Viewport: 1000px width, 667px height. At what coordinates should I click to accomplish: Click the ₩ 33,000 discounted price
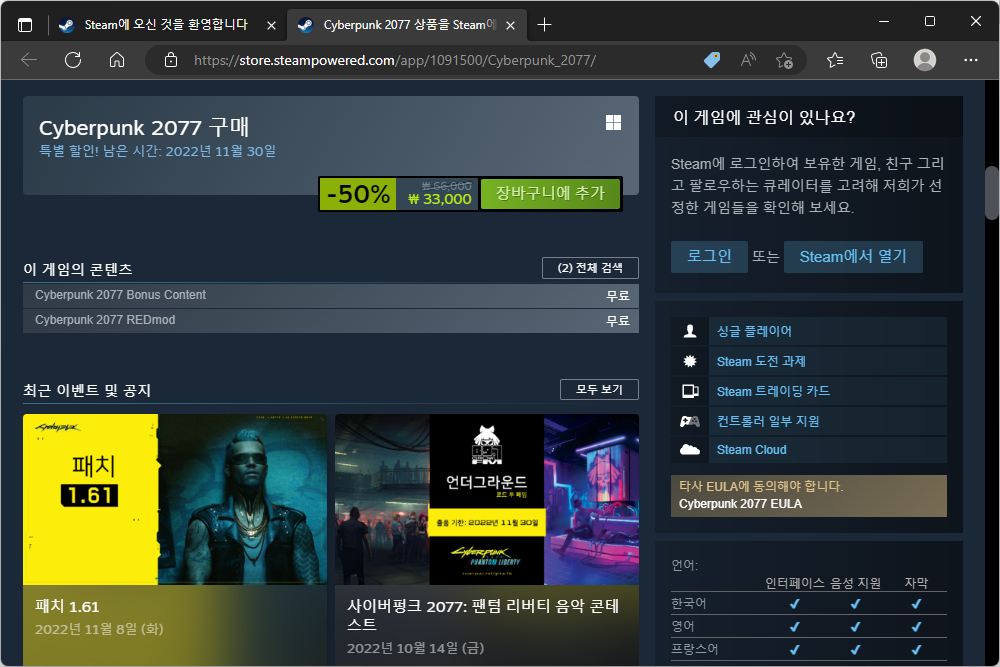click(x=440, y=200)
